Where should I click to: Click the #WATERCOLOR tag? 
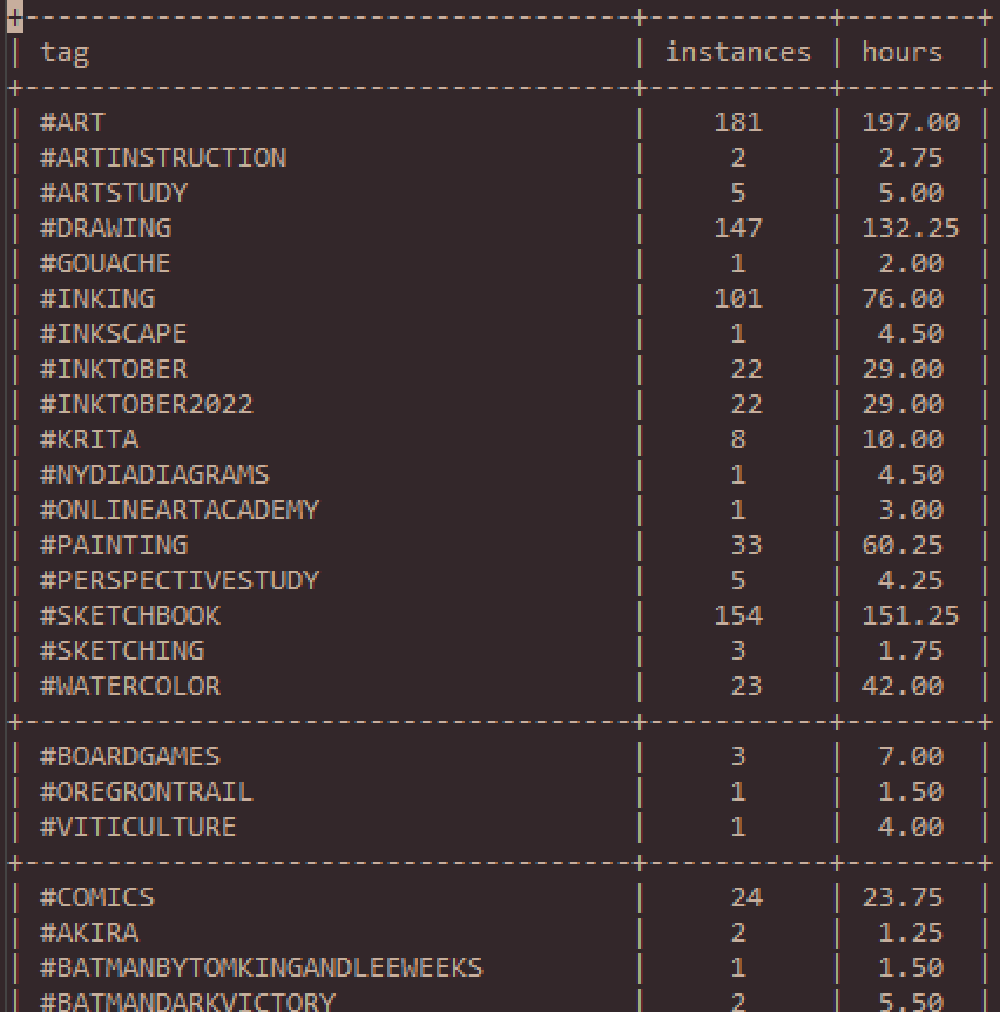[x=130, y=687]
